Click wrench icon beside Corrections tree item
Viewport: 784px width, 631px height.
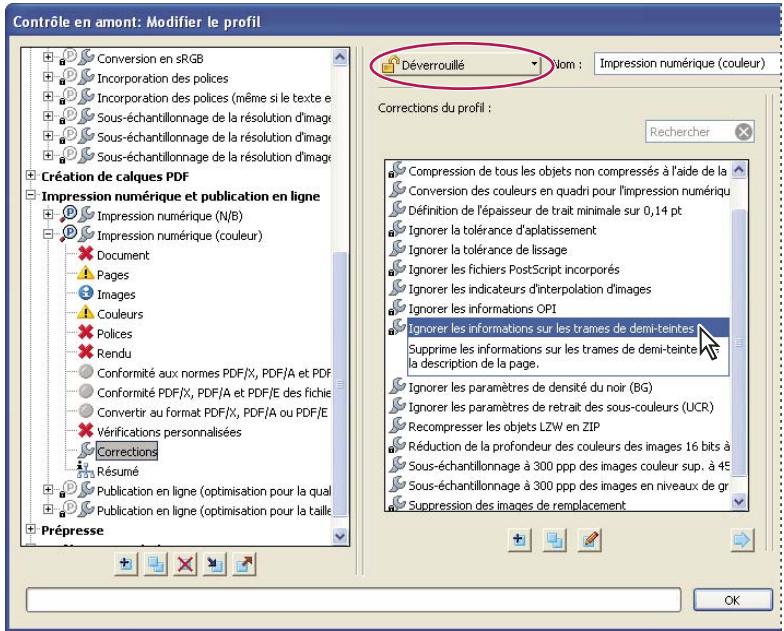click(x=86, y=450)
